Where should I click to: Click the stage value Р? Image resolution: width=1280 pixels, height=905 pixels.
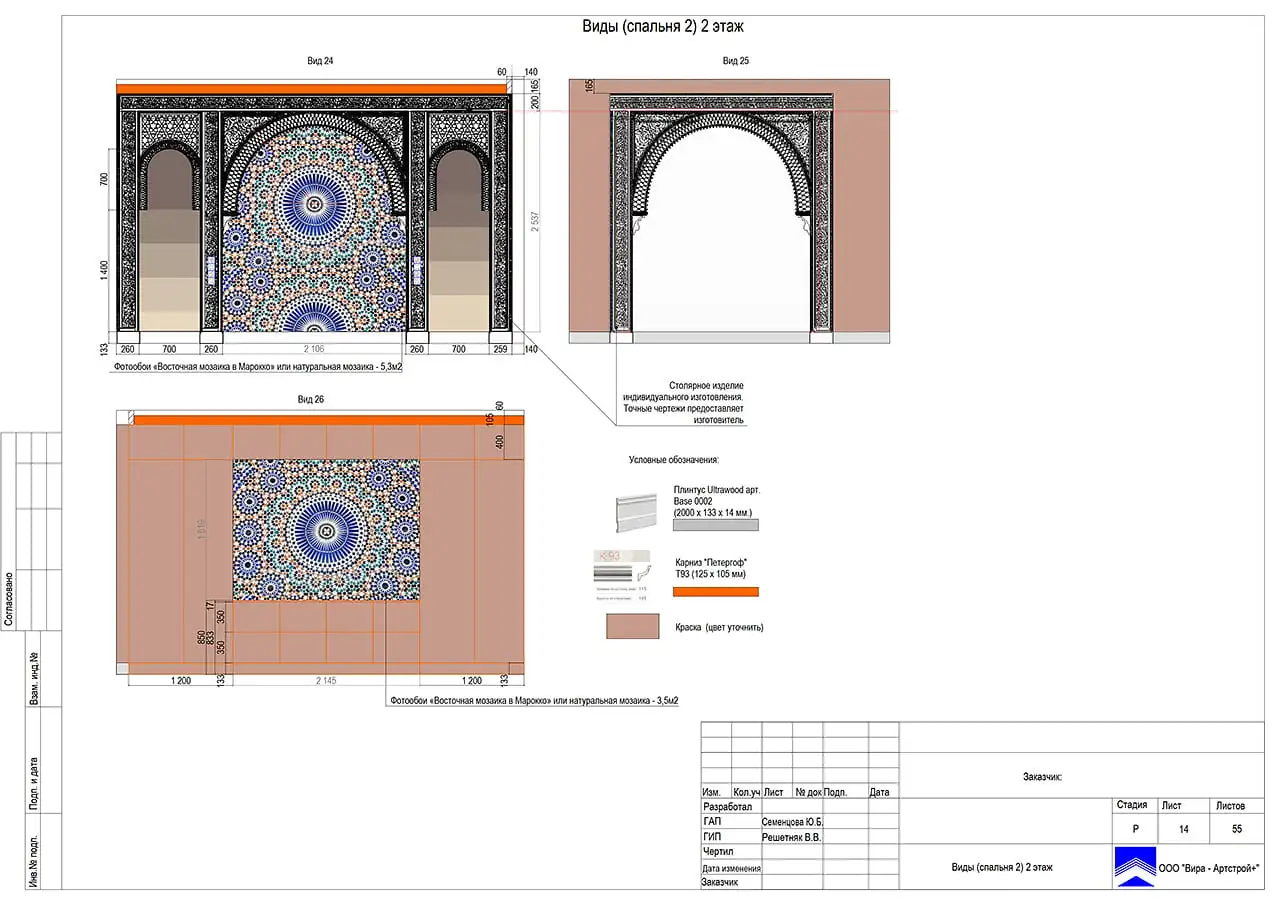tap(1135, 829)
